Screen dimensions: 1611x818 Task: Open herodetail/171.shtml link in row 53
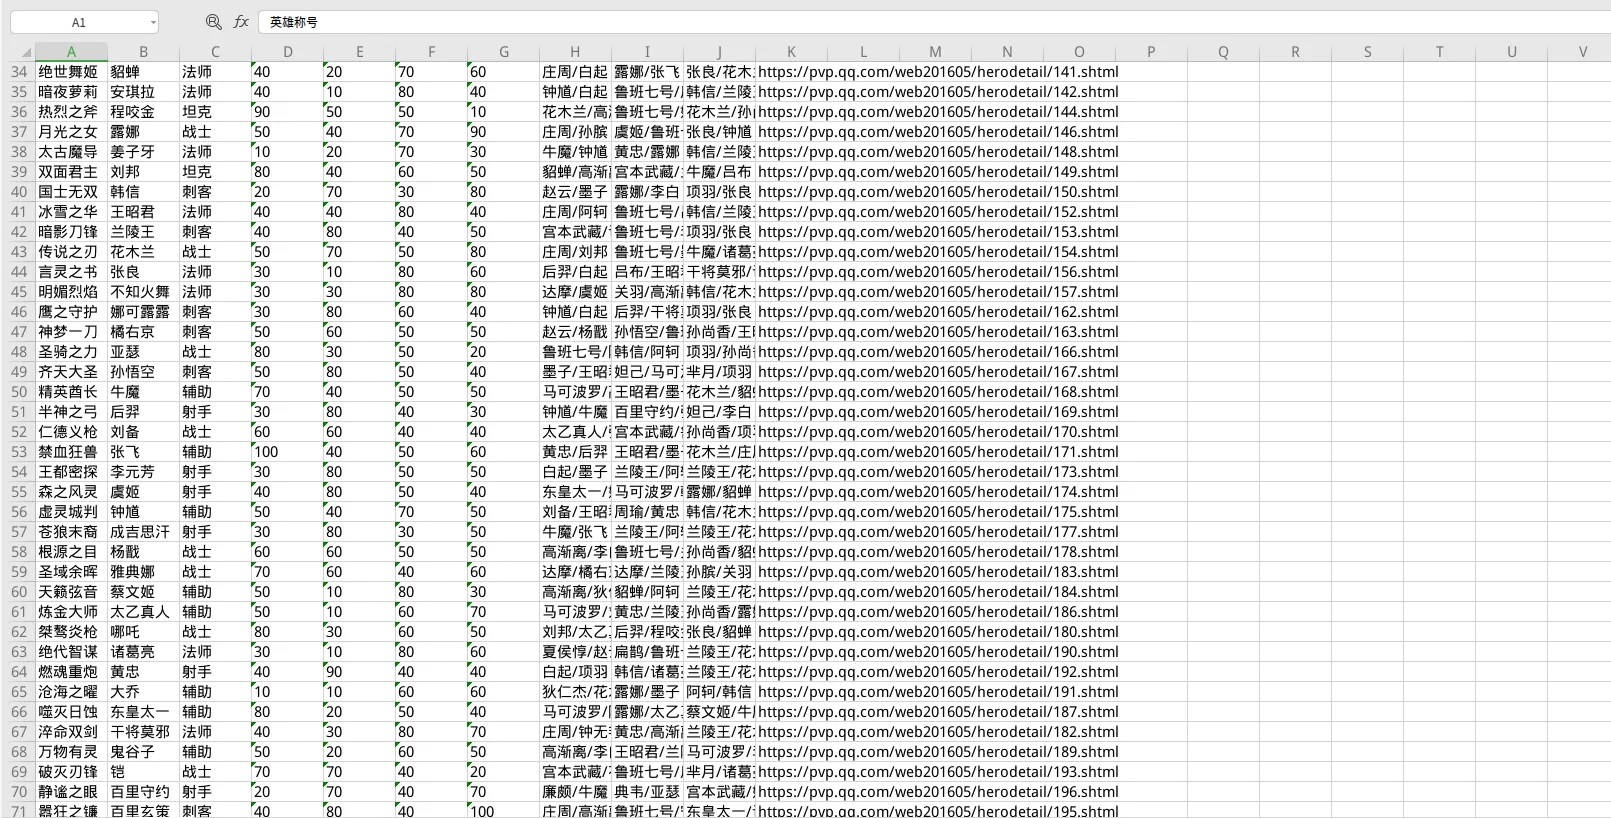coord(937,452)
